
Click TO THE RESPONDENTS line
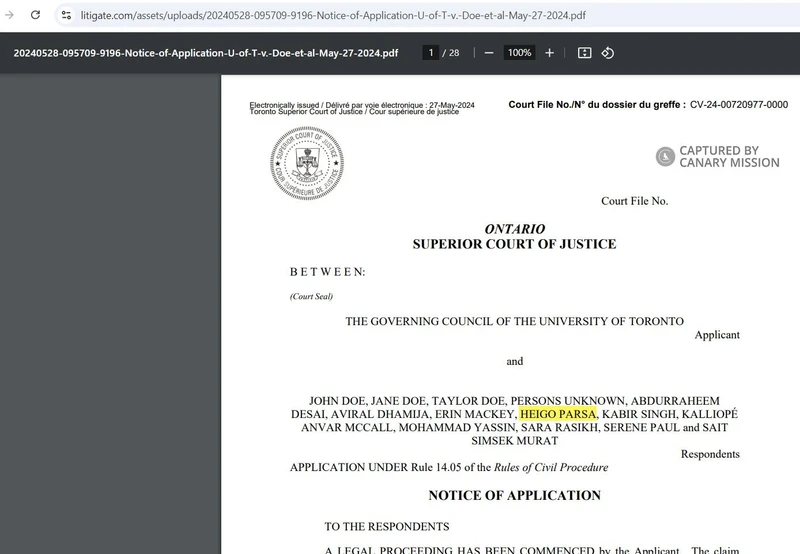coord(387,526)
